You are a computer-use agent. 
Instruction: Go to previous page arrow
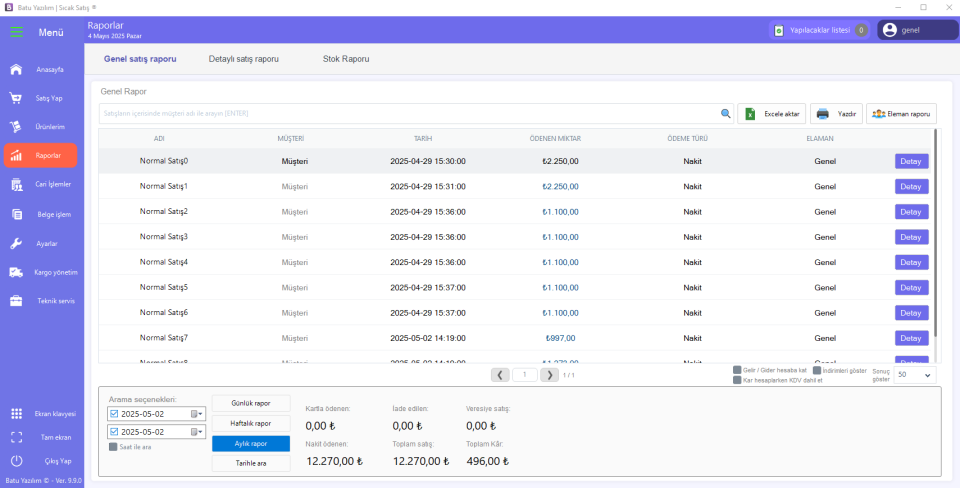point(500,375)
